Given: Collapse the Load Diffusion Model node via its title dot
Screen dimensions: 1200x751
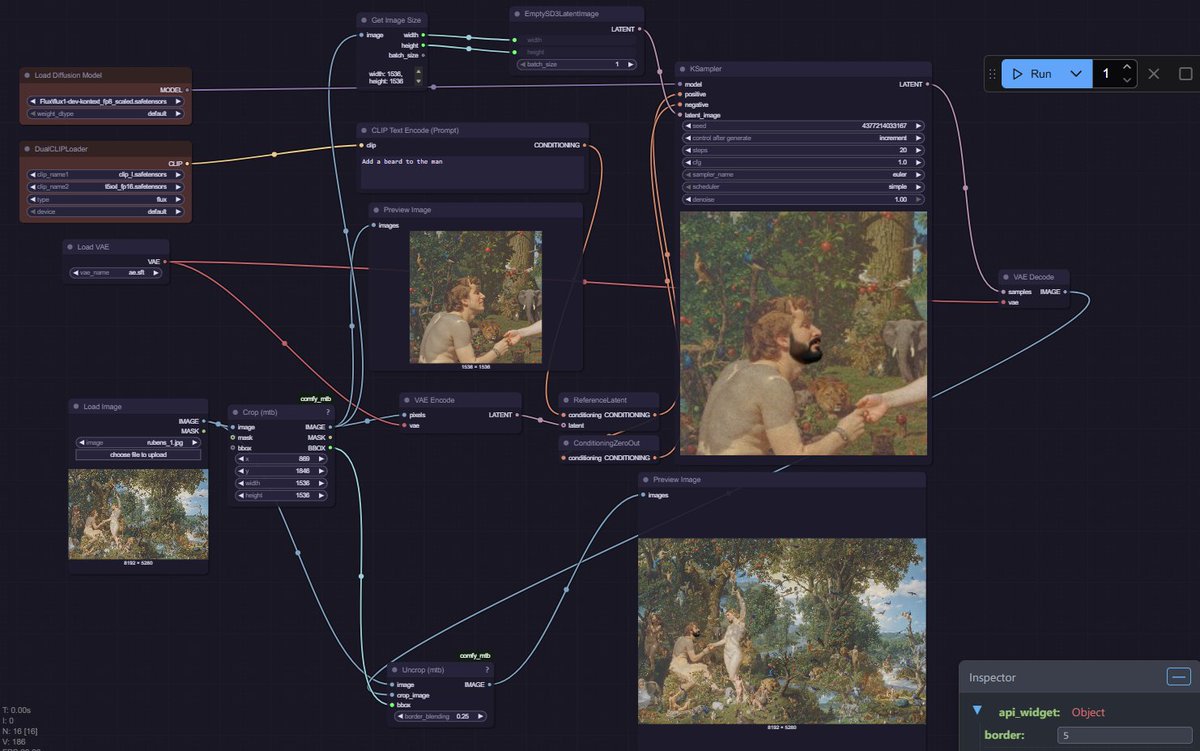Looking at the screenshot, I should click(28, 75).
